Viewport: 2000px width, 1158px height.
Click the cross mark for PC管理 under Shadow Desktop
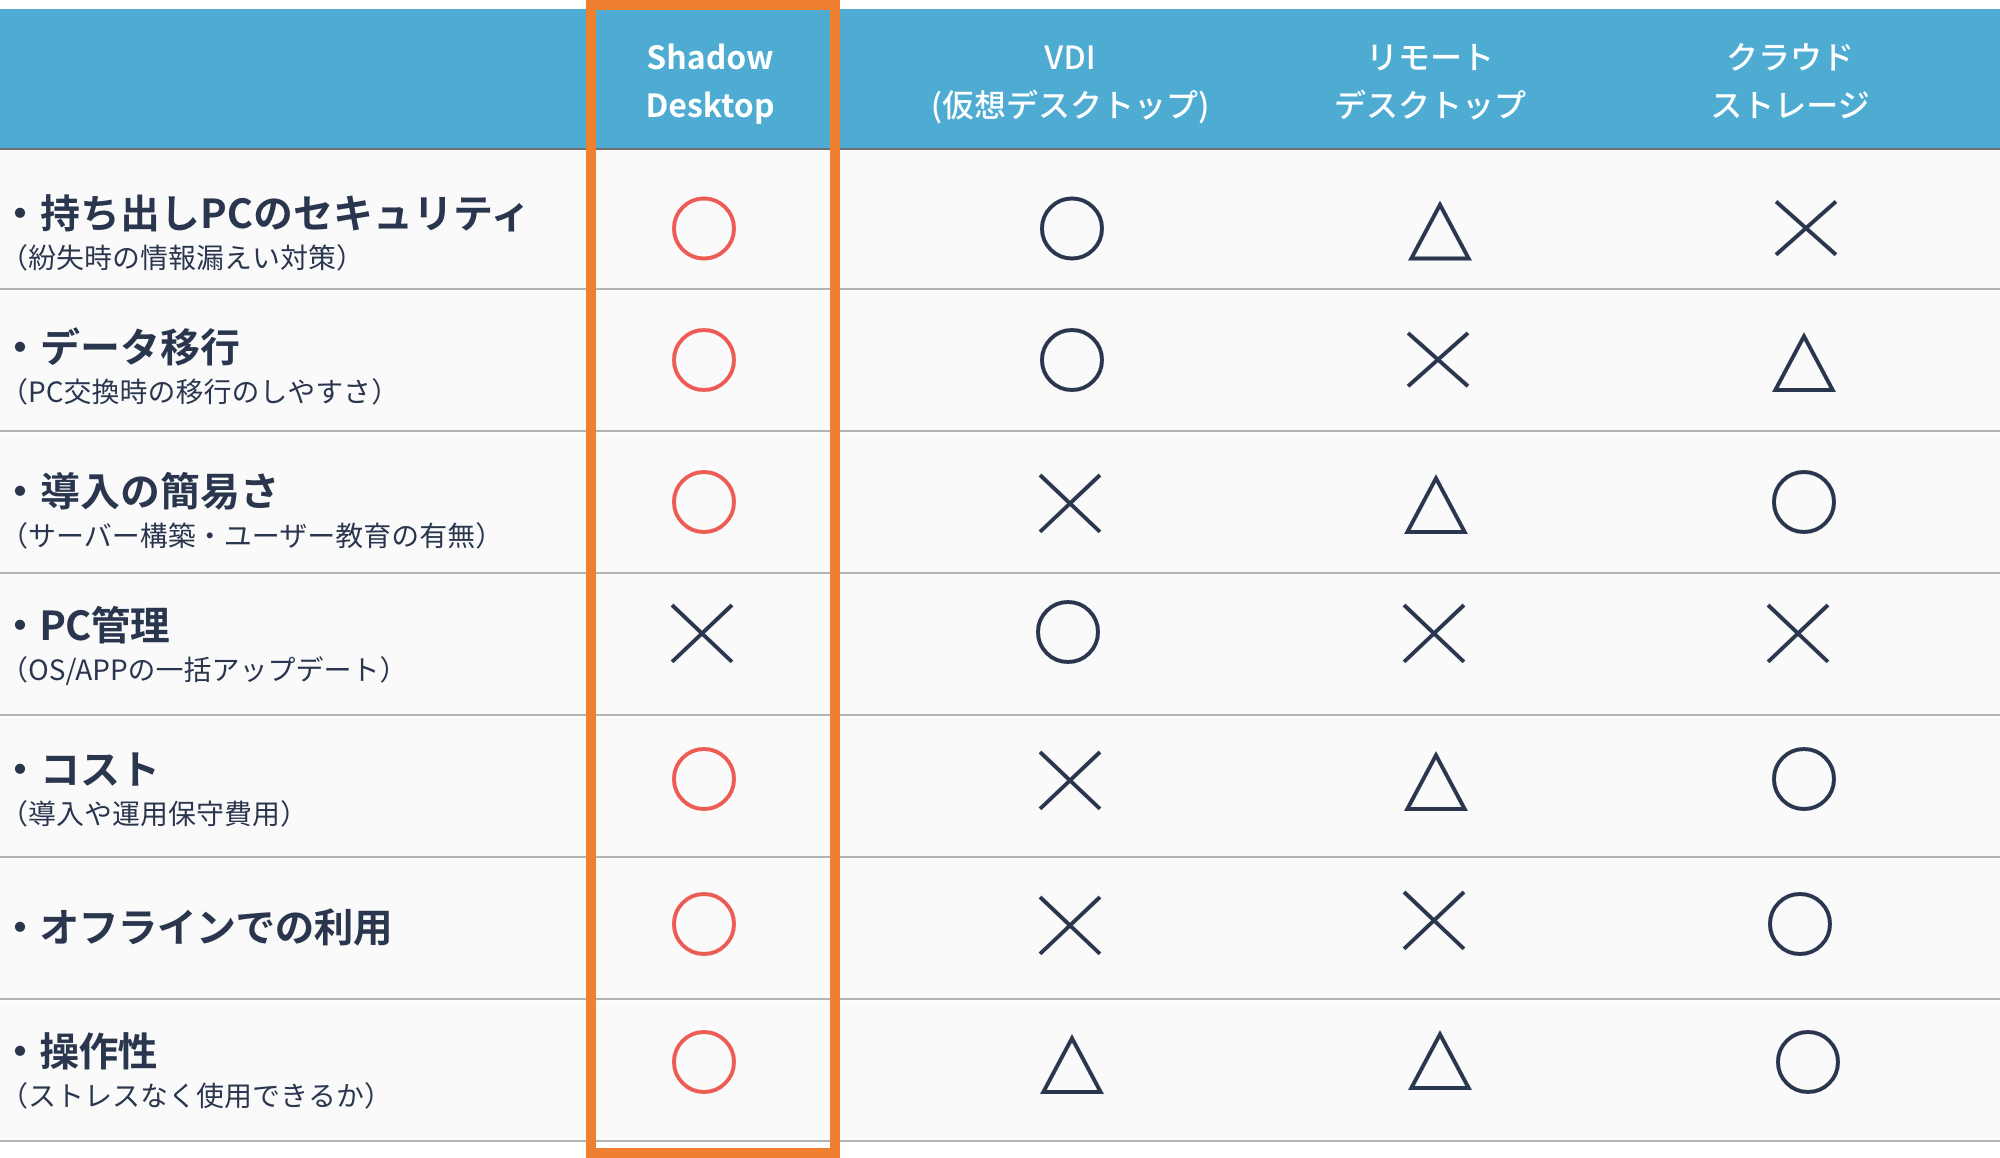(x=702, y=633)
